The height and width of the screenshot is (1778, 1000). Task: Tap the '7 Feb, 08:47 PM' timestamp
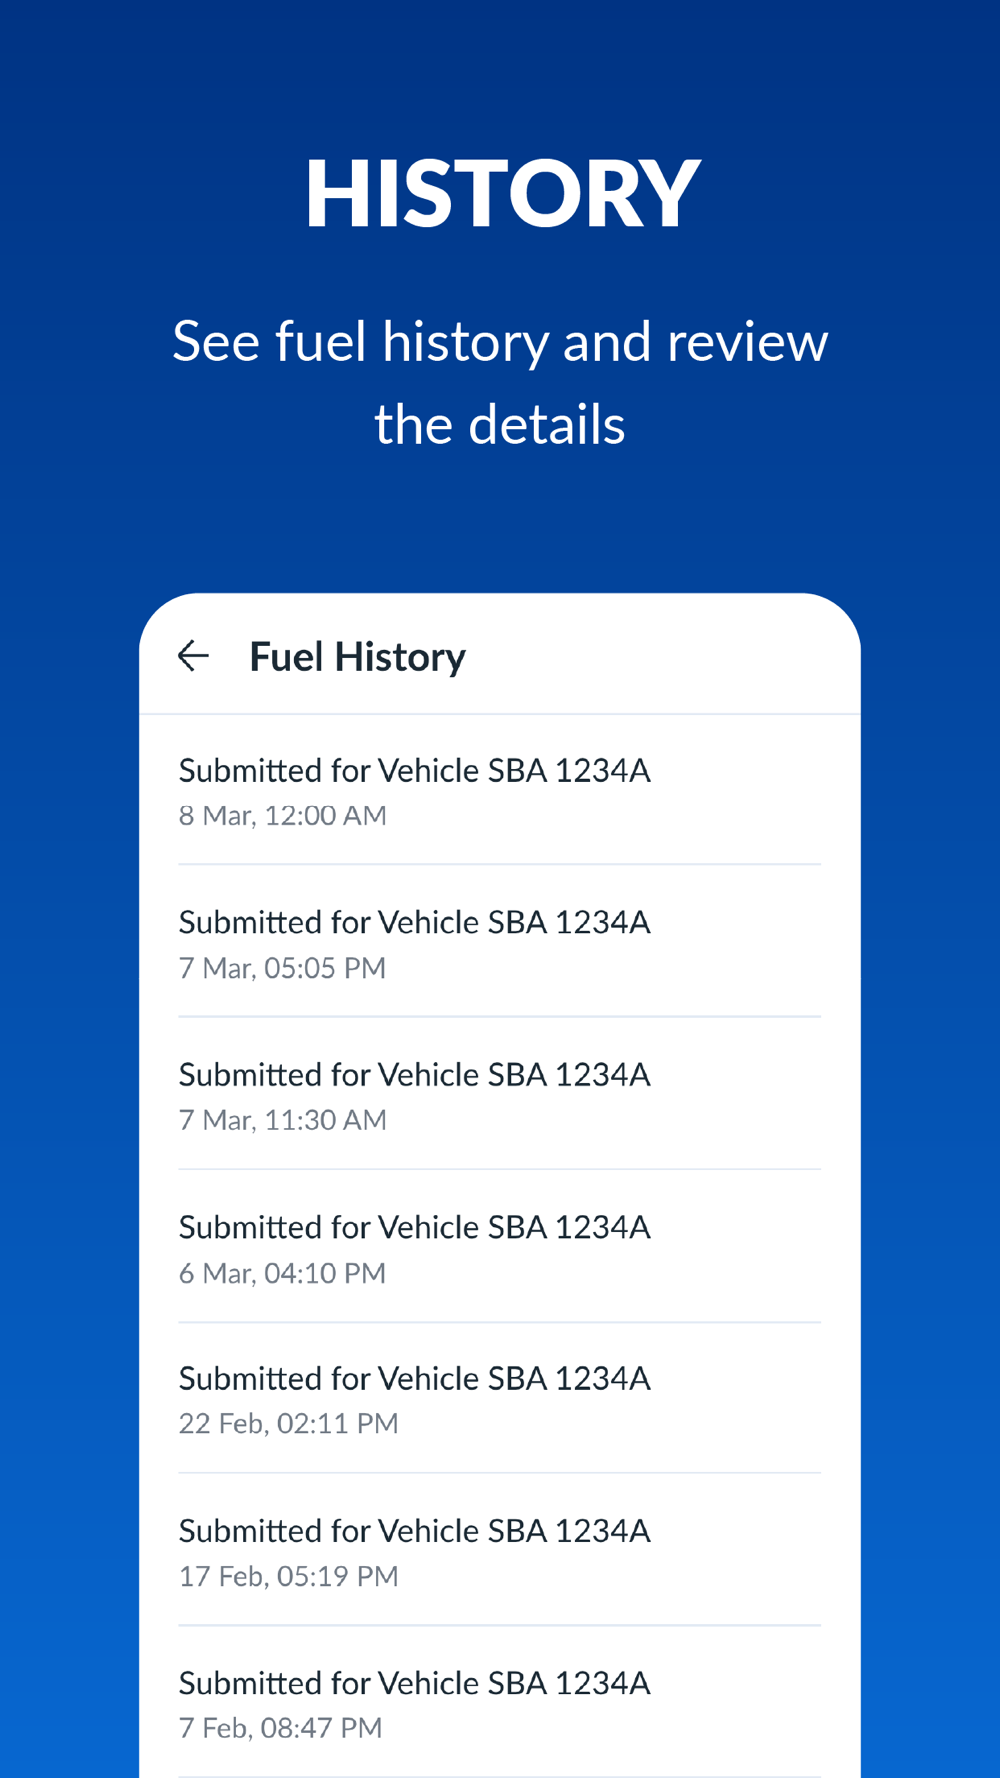tap(280, 1728)
